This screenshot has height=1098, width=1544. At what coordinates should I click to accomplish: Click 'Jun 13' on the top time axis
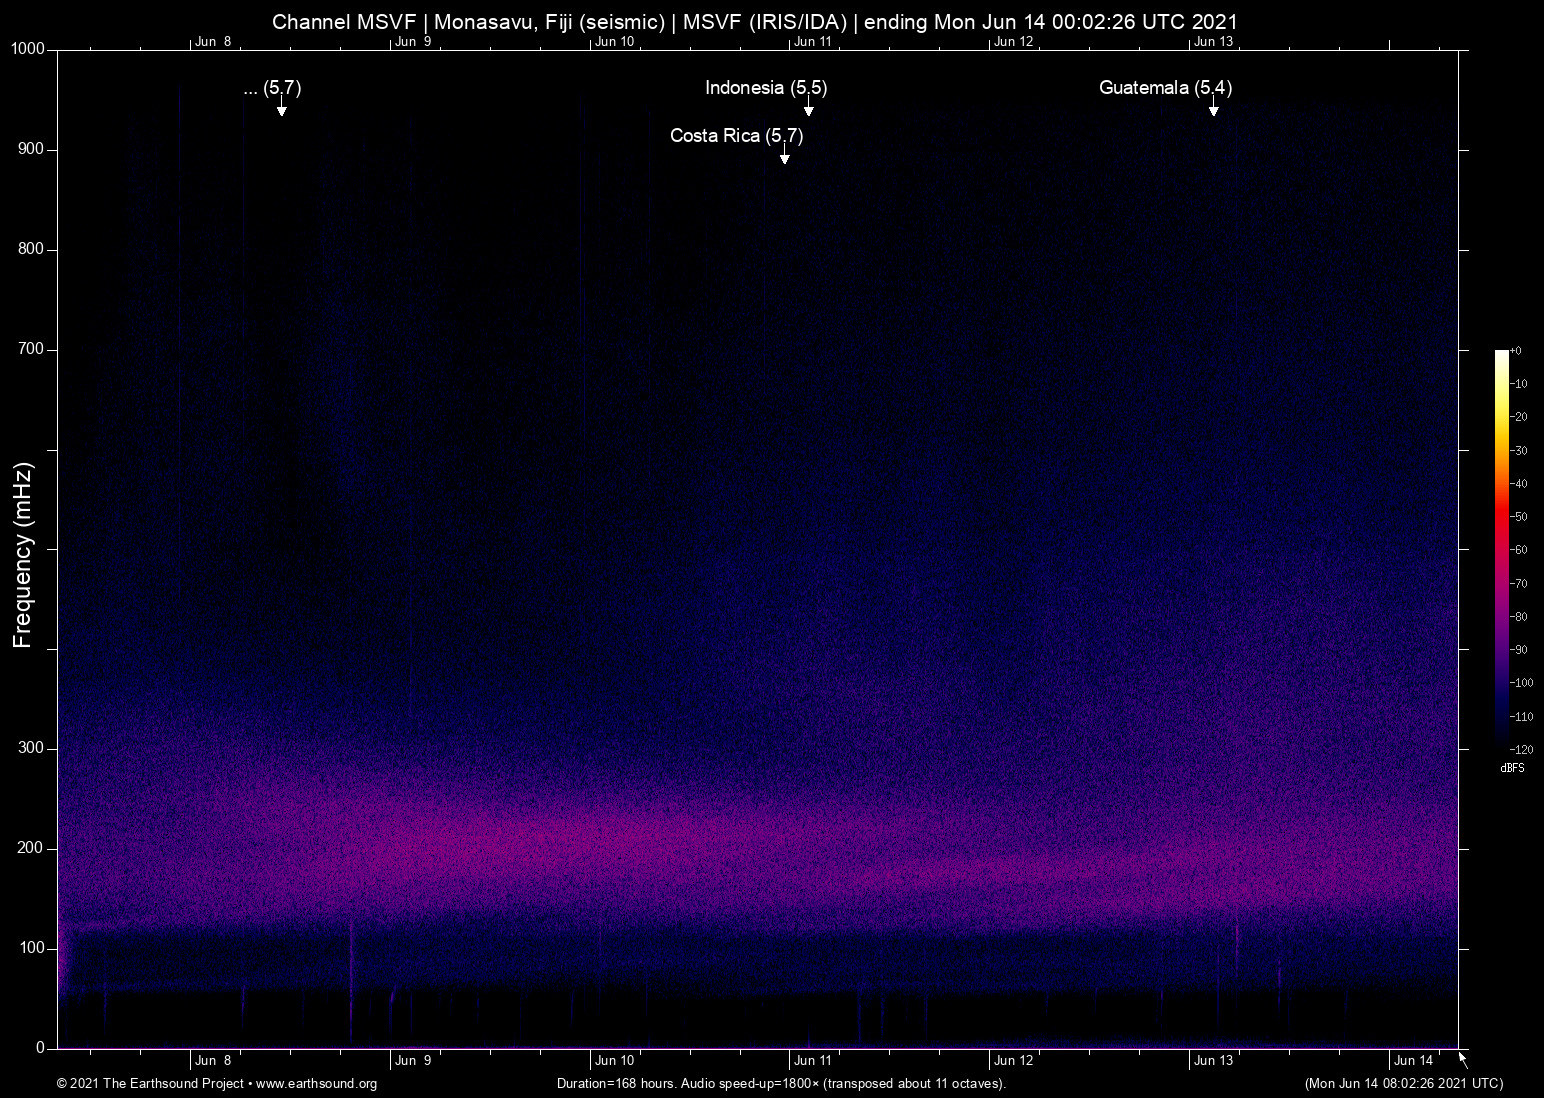pyautogui.click(x=1213, y=42)
